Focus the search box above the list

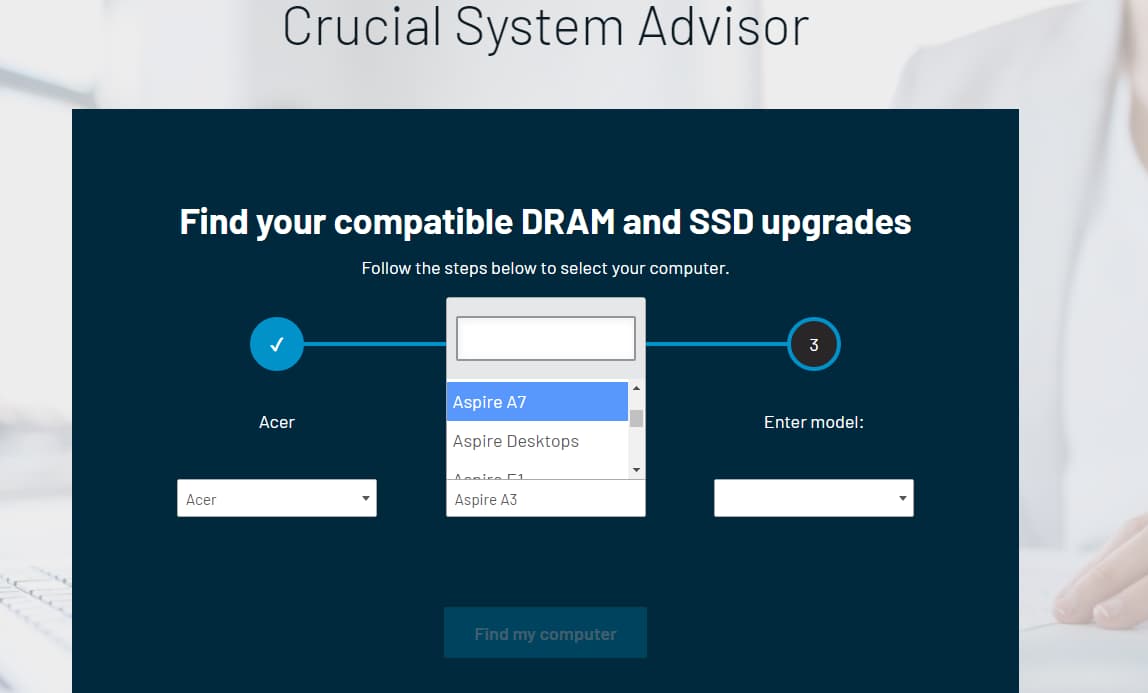tap(545, 339)
